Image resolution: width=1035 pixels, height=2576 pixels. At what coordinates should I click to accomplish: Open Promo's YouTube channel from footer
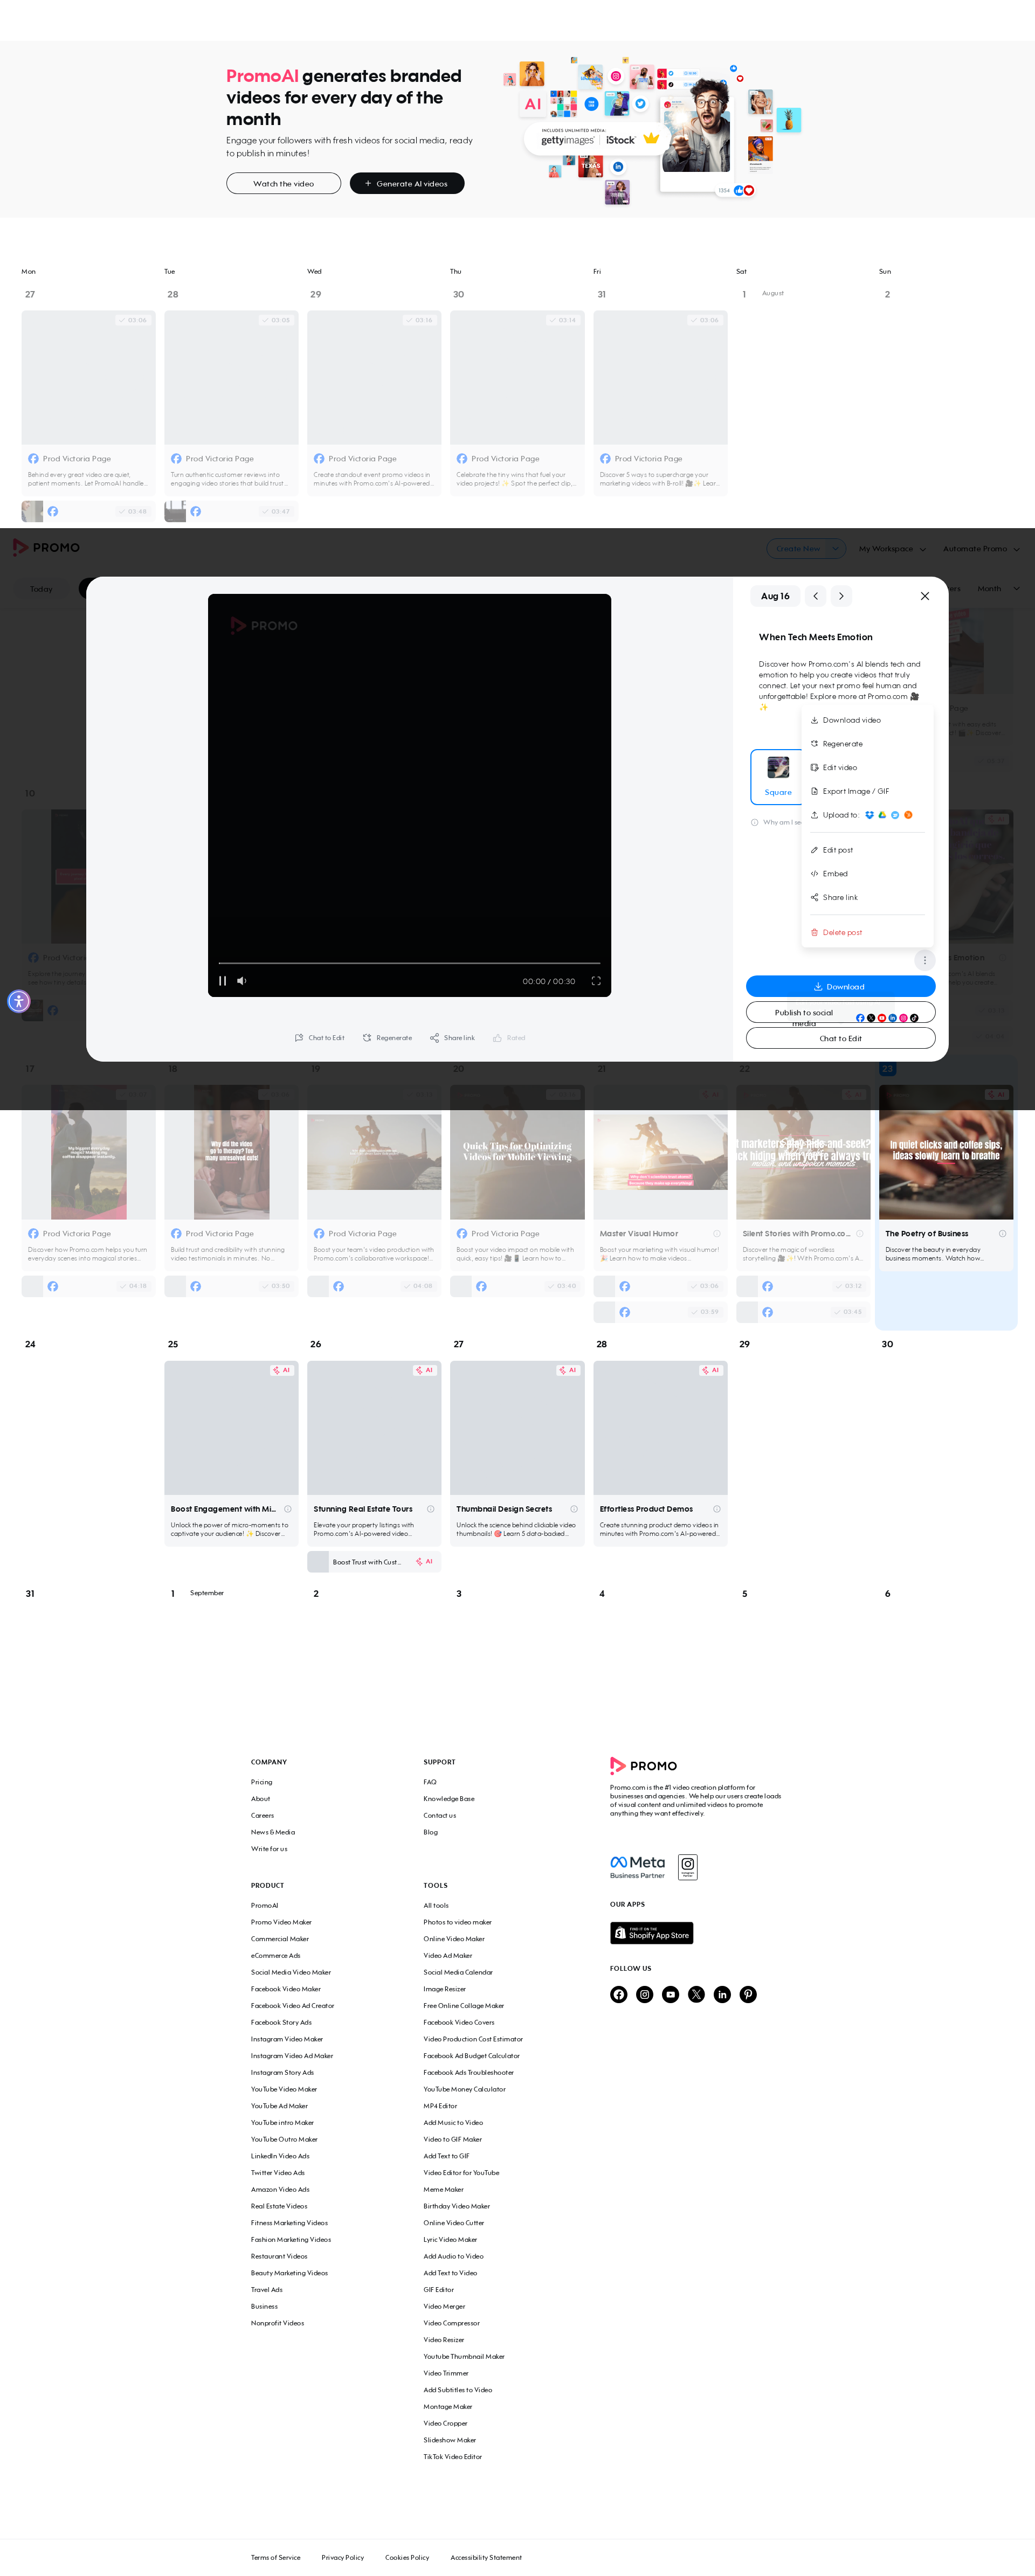pos(671,1995)
